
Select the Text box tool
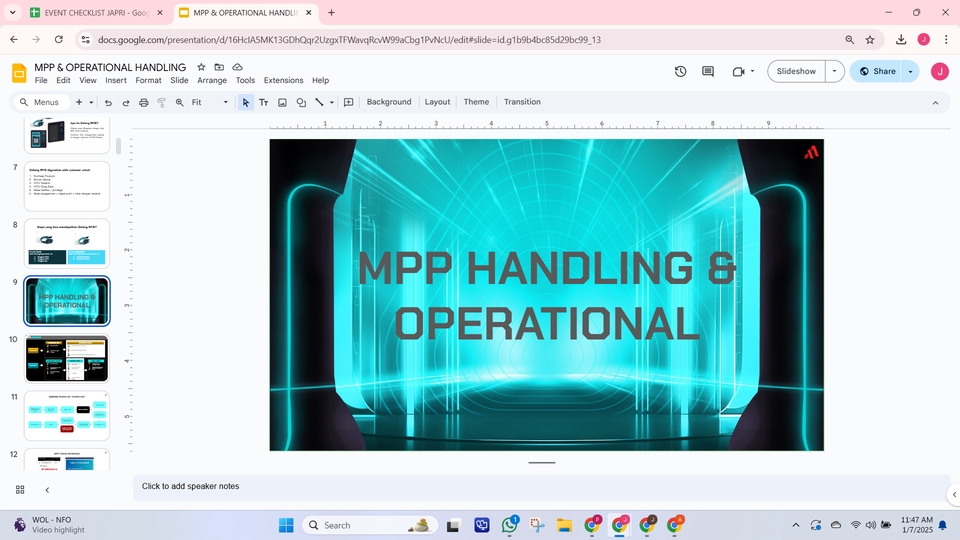pos(264,102)
